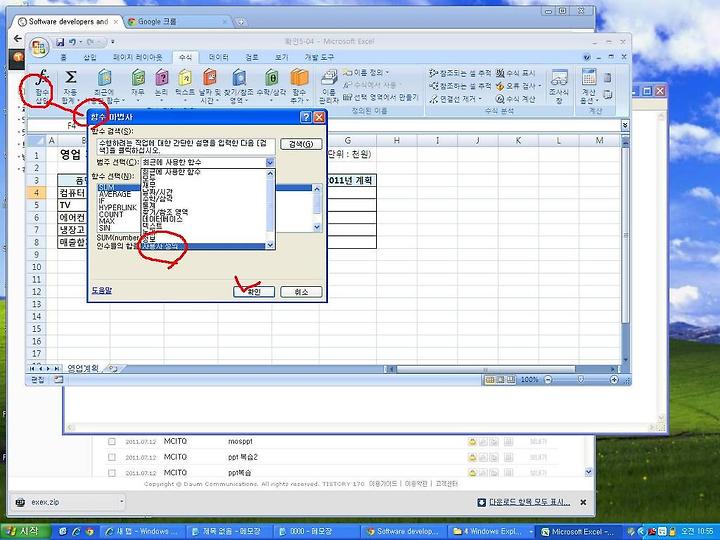The width and height of the screenshot is (720, 540).
Task: Click the Windows 시작 Start button
Action: pyautogui.click(x=27, y=531)
